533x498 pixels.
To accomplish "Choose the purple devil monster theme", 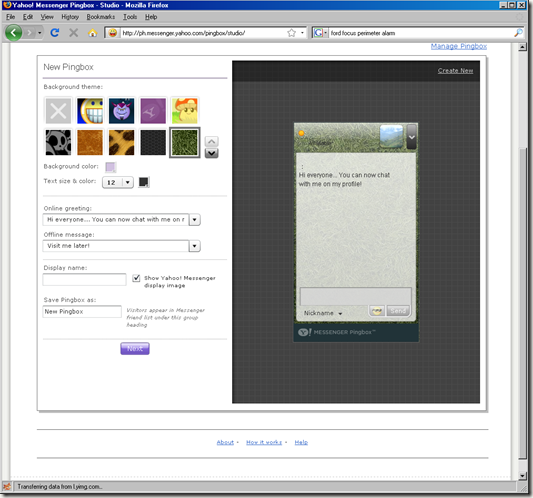I will coord(121,111).
